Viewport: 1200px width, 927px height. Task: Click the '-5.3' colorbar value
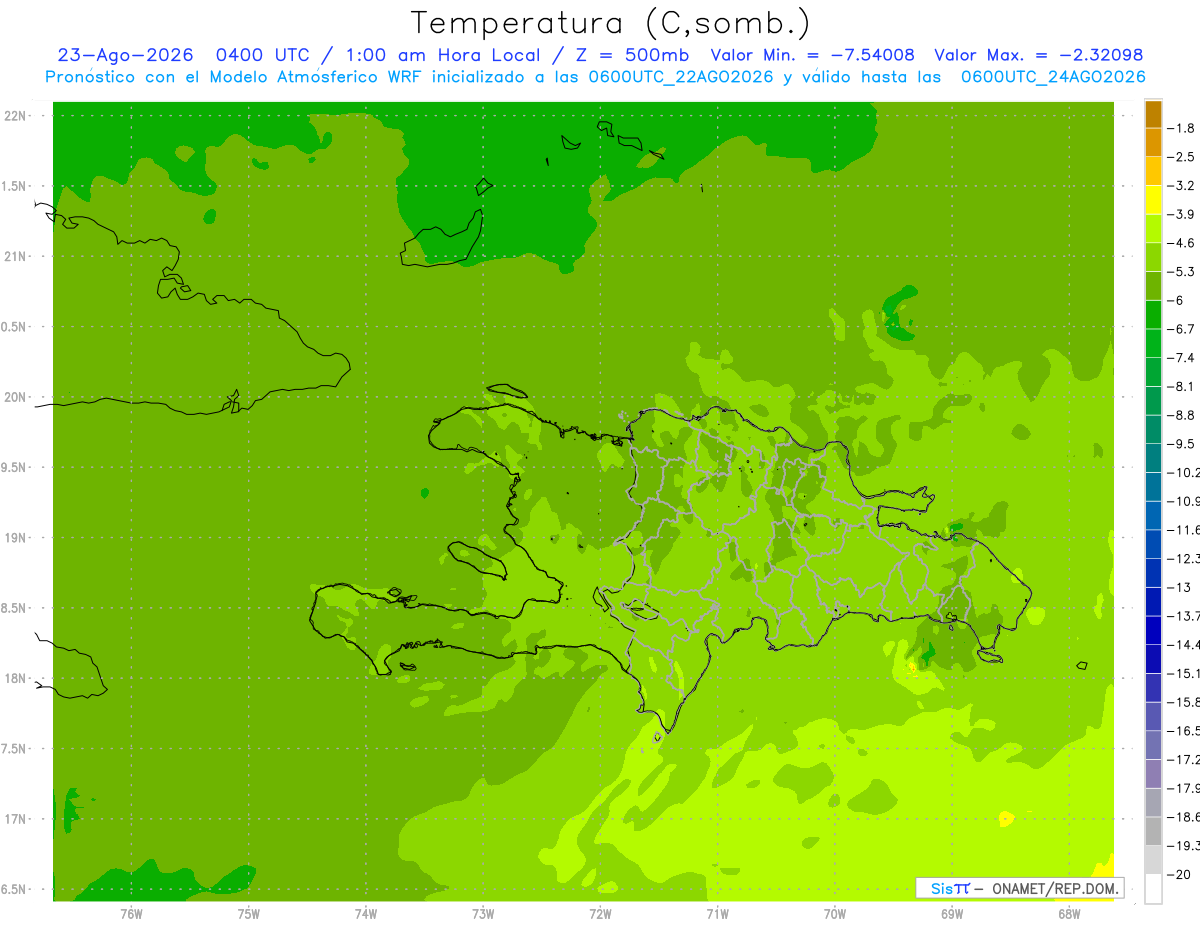(1180, 271)
